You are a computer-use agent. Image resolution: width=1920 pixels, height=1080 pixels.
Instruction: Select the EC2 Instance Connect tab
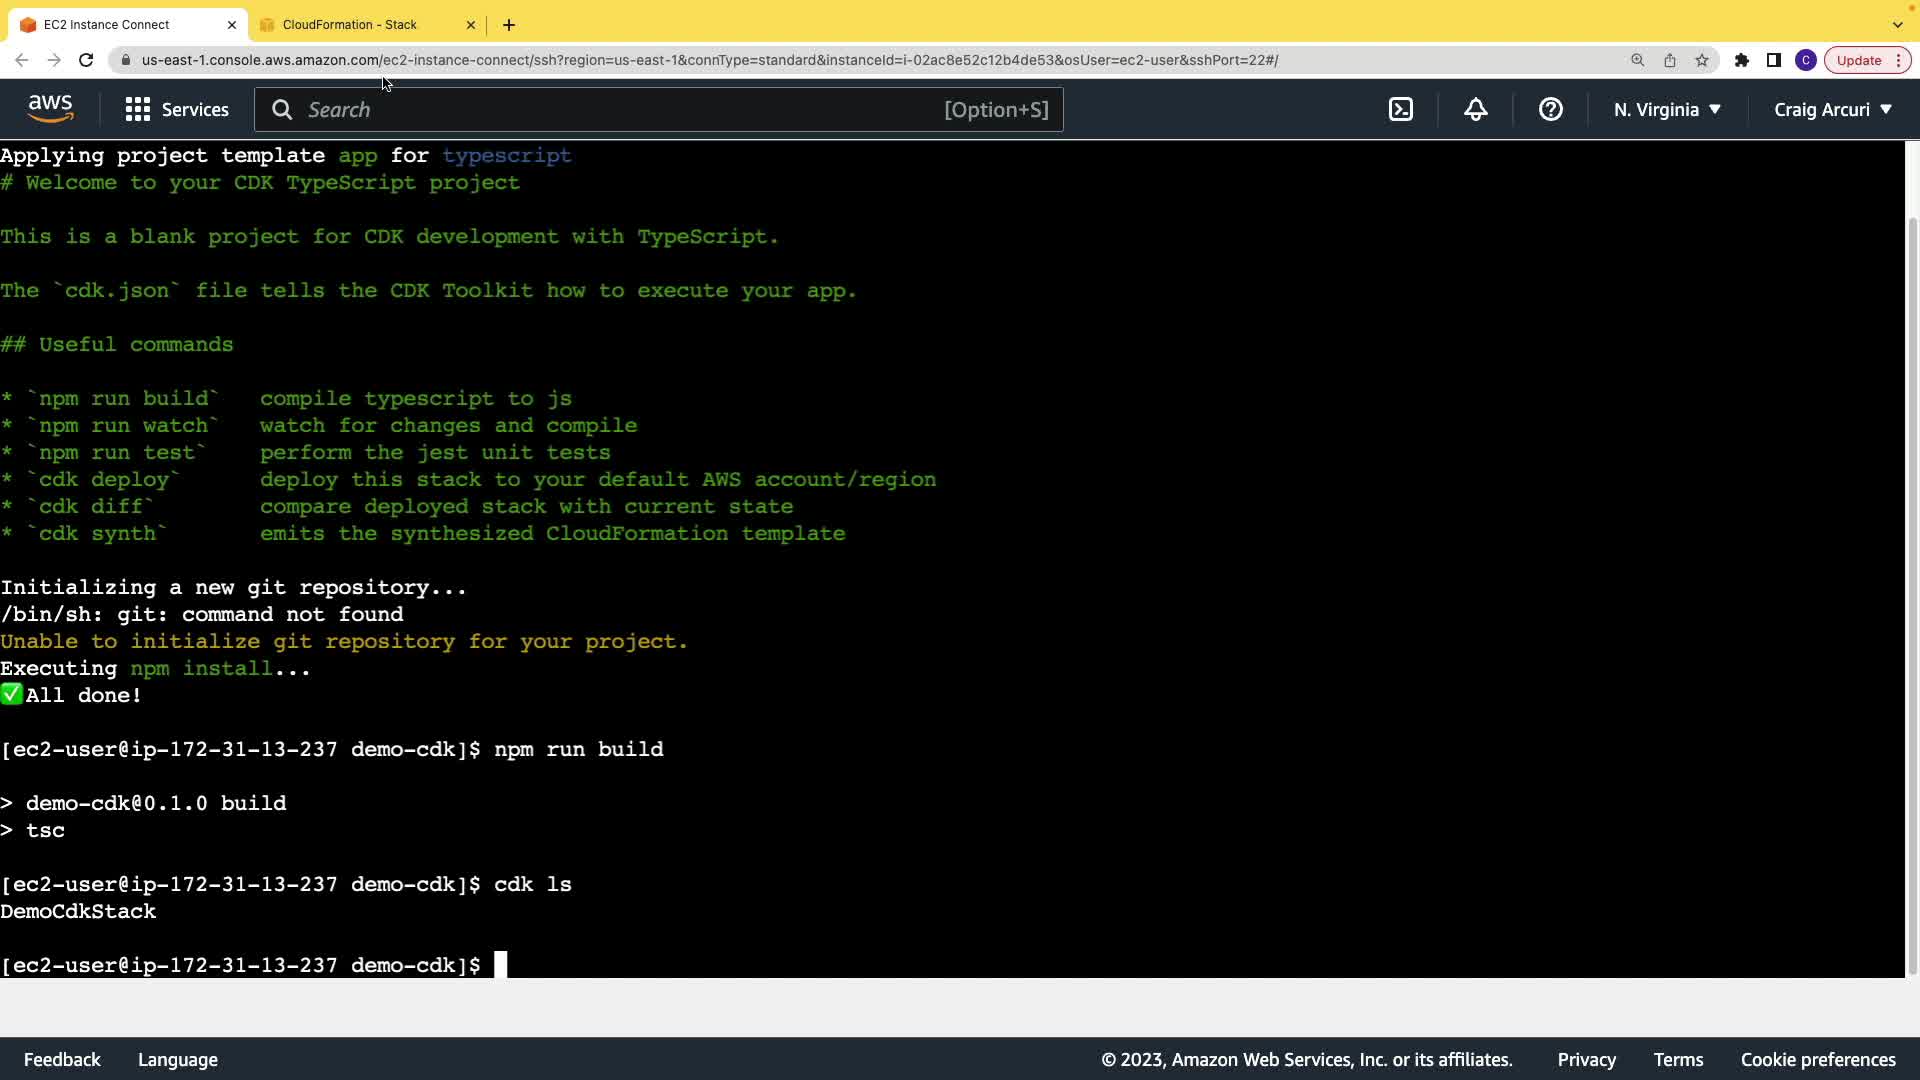pyautogui.click(x=107, y=25)
